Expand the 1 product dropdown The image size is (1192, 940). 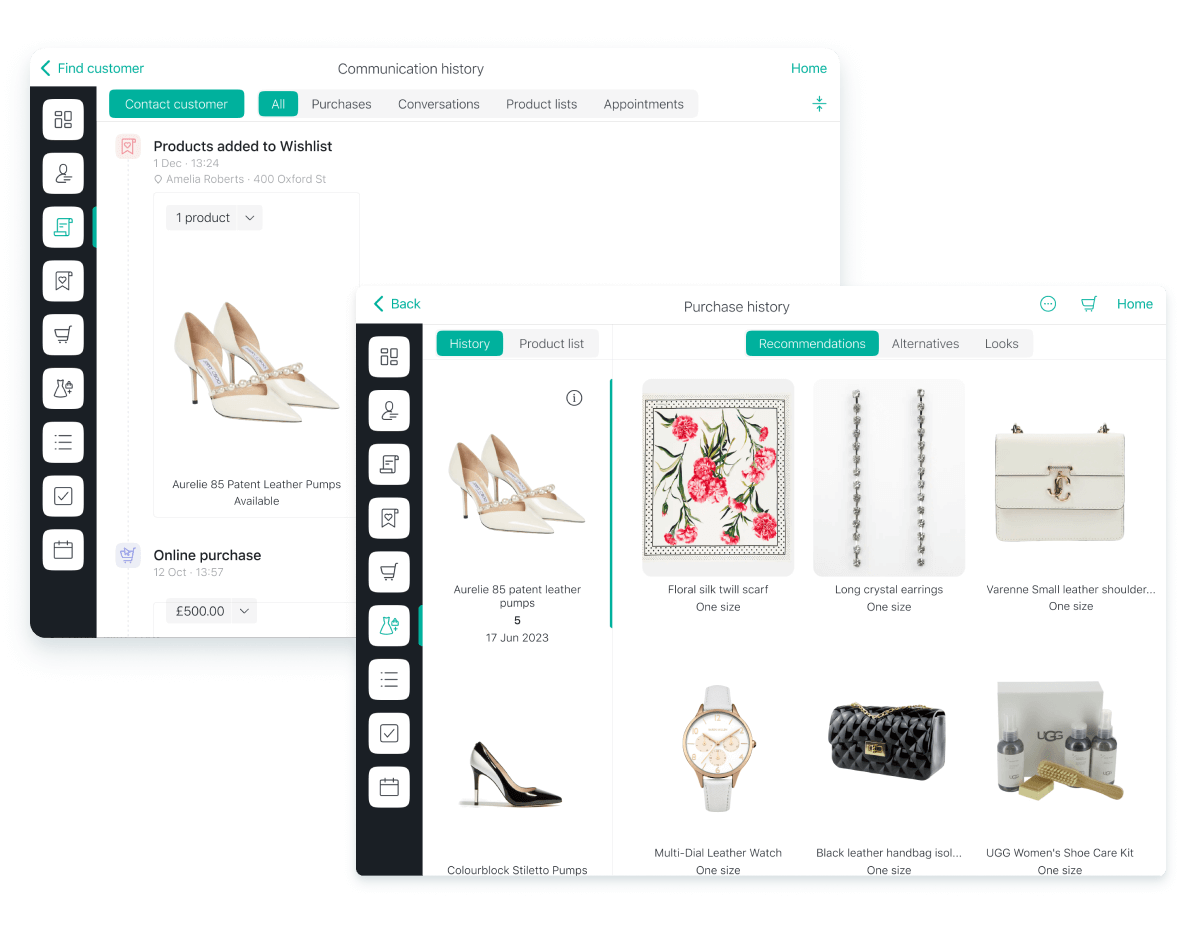[214, 218]
